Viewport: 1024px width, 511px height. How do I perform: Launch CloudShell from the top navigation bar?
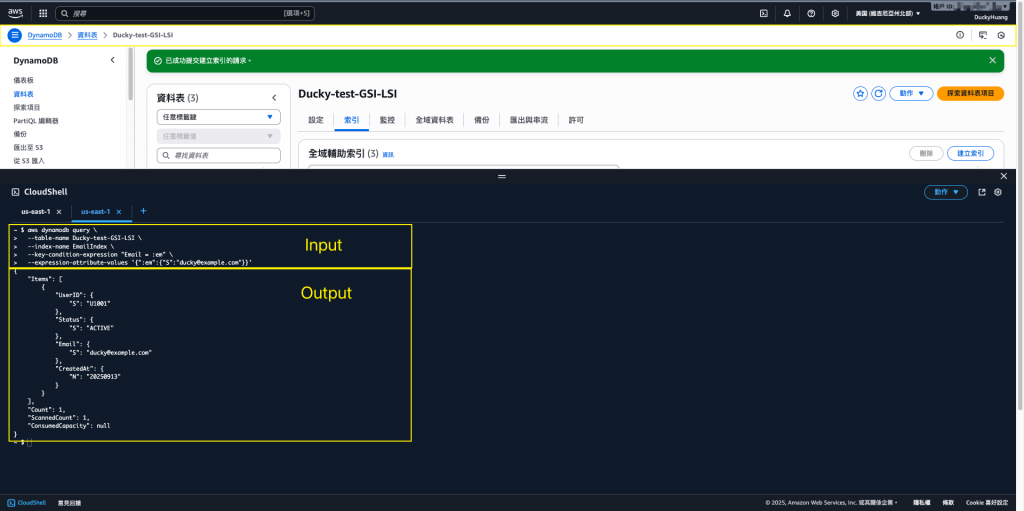click(x=763, y=13)
